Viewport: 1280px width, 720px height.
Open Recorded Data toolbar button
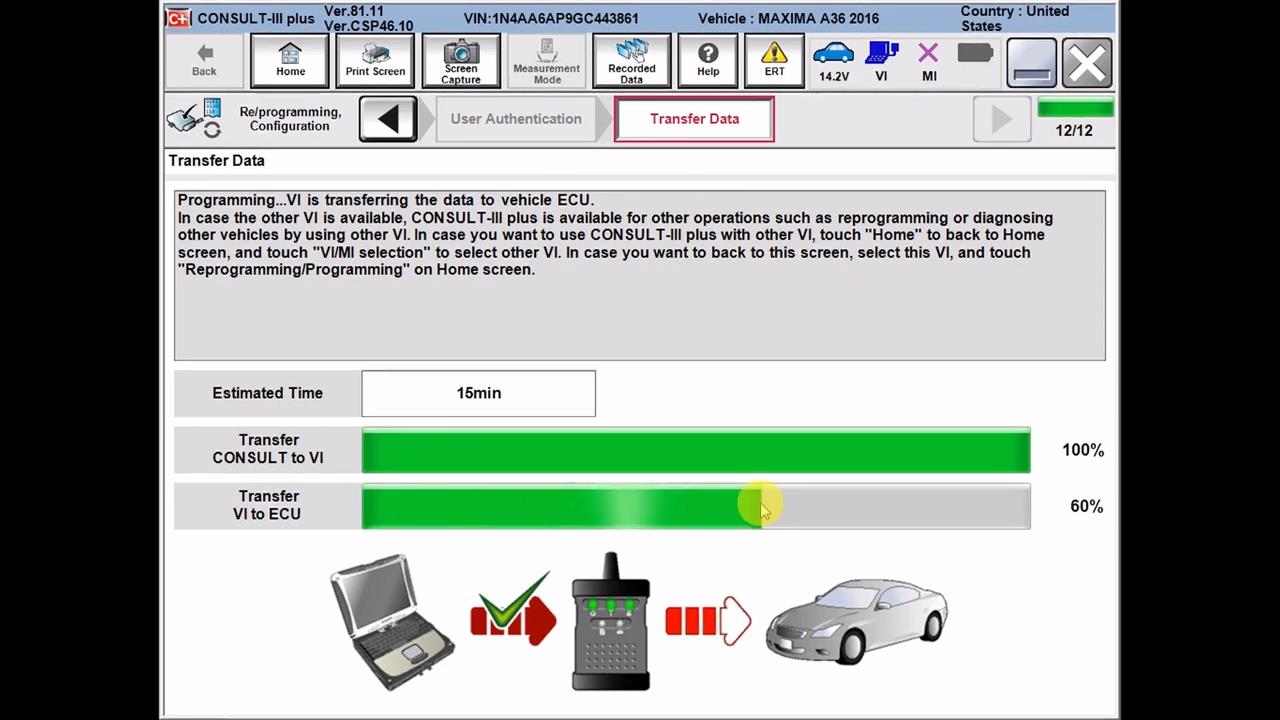(x=632, y=61)
